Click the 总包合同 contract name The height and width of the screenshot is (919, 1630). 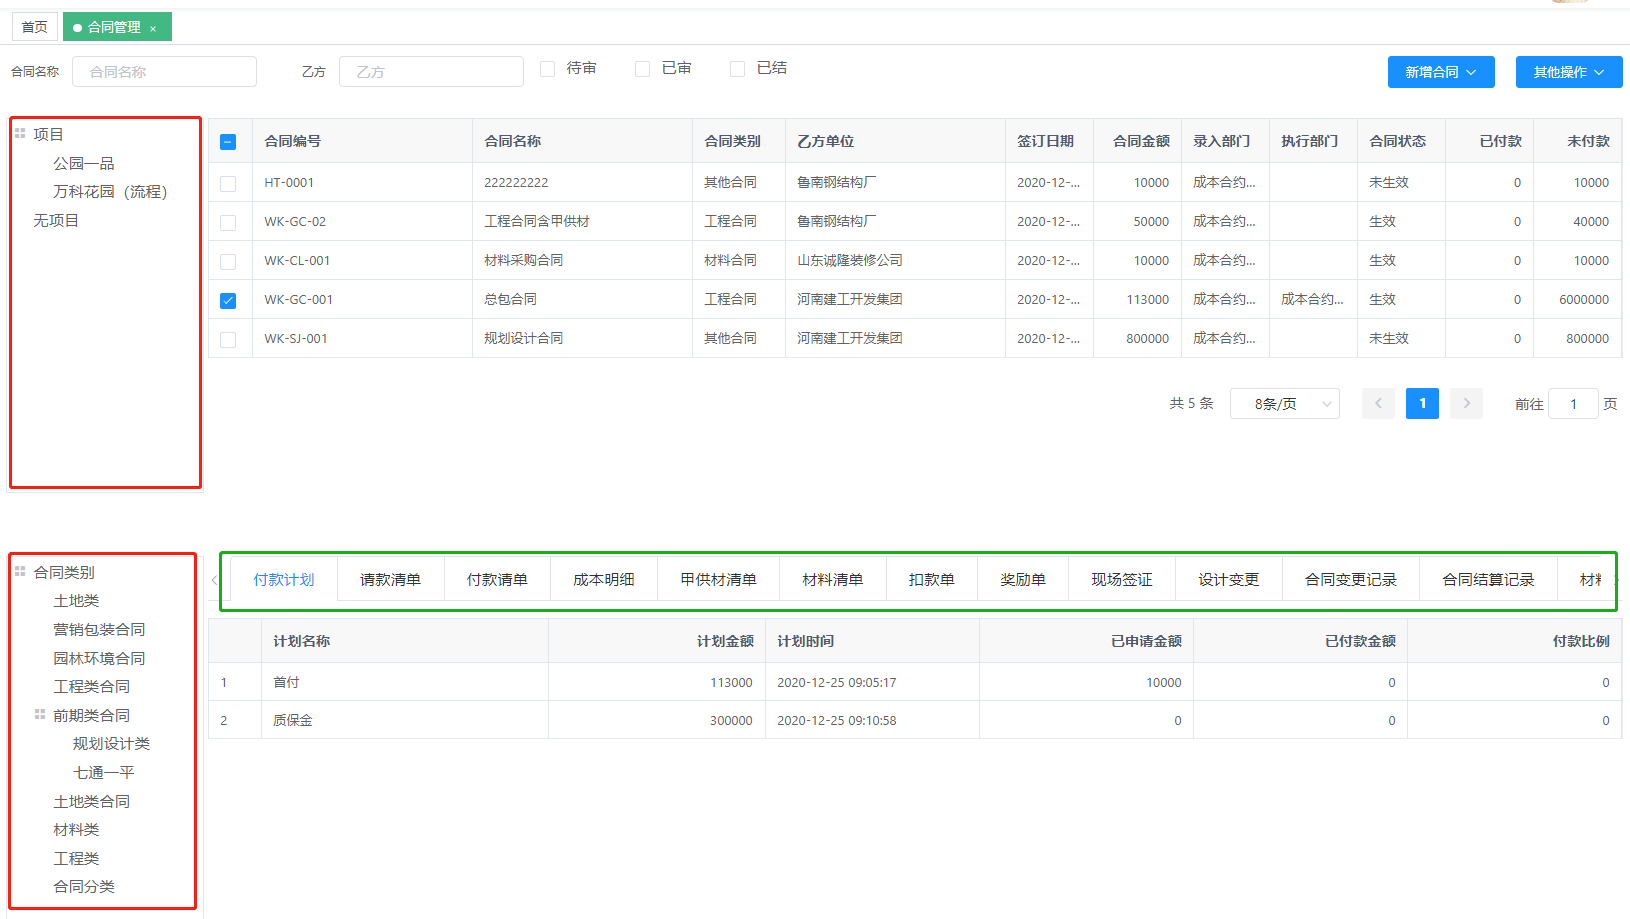pos(510,300)
